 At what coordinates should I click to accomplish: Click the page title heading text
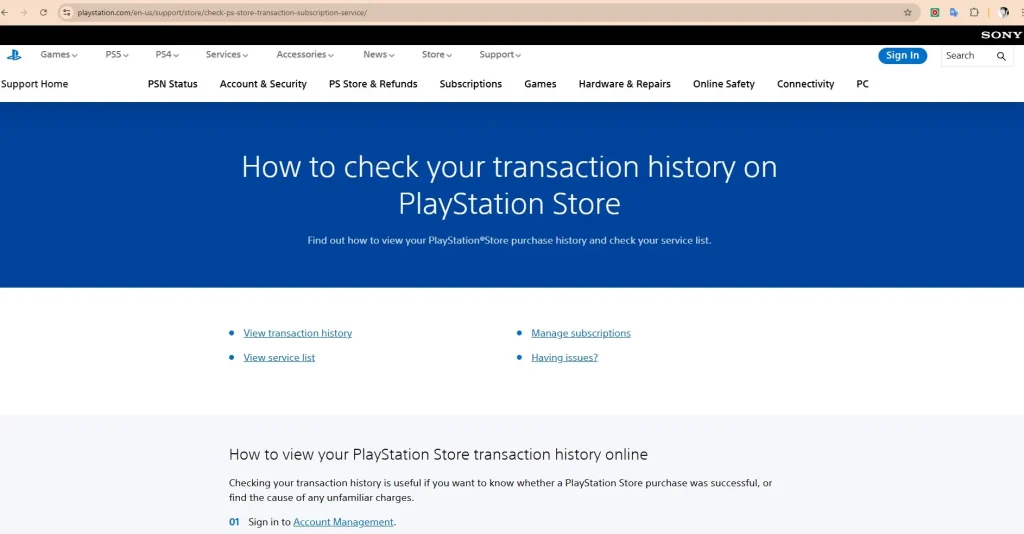point(509,185)
